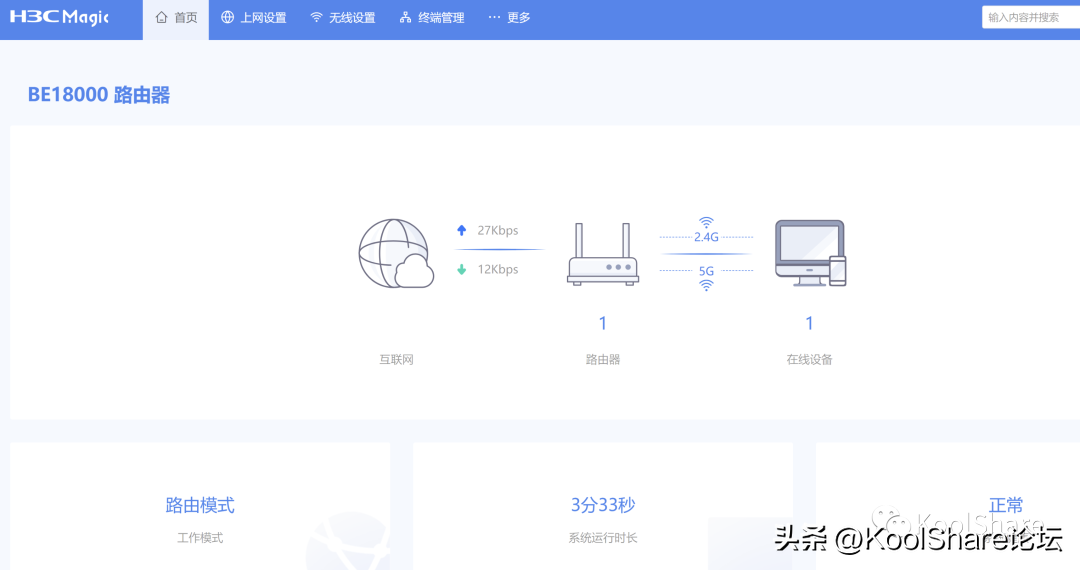The height and width of the screenshot is (570, 1080).
Task: Click the online devices monitor icon
Action: click(x=810, y=253)
